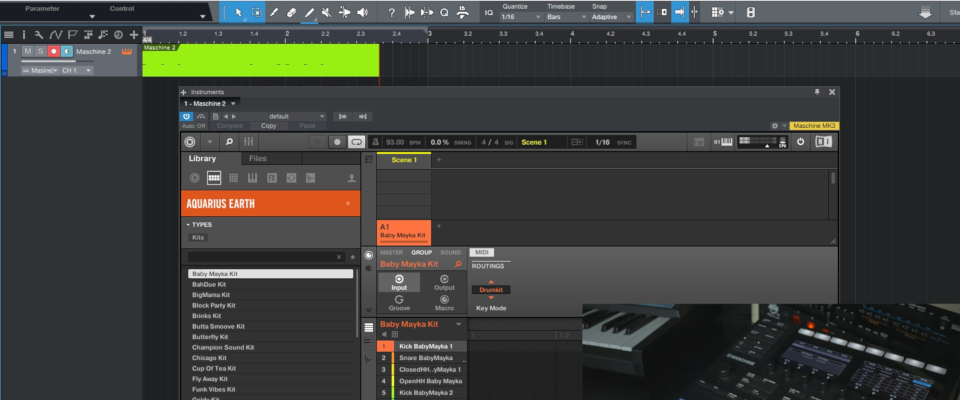Select the Arrow tool in the toolbar

pos(239,12)
